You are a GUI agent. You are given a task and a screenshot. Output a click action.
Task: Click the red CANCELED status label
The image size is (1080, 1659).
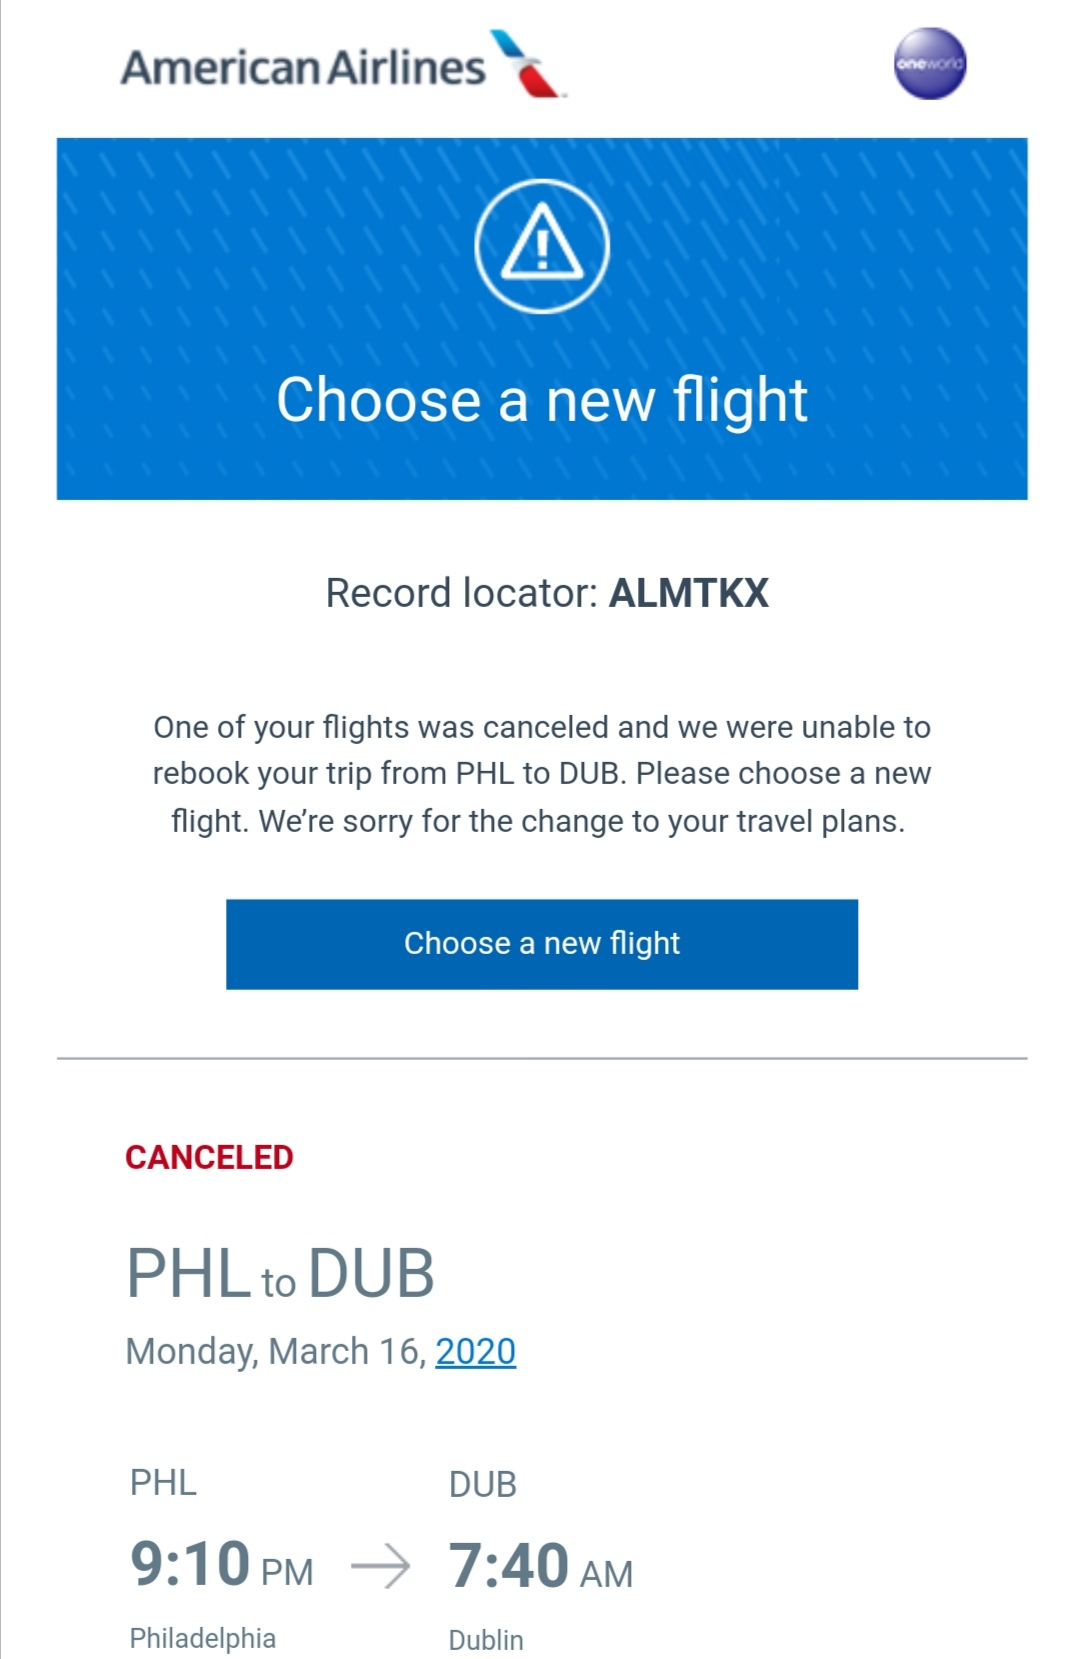(209, 1157)
